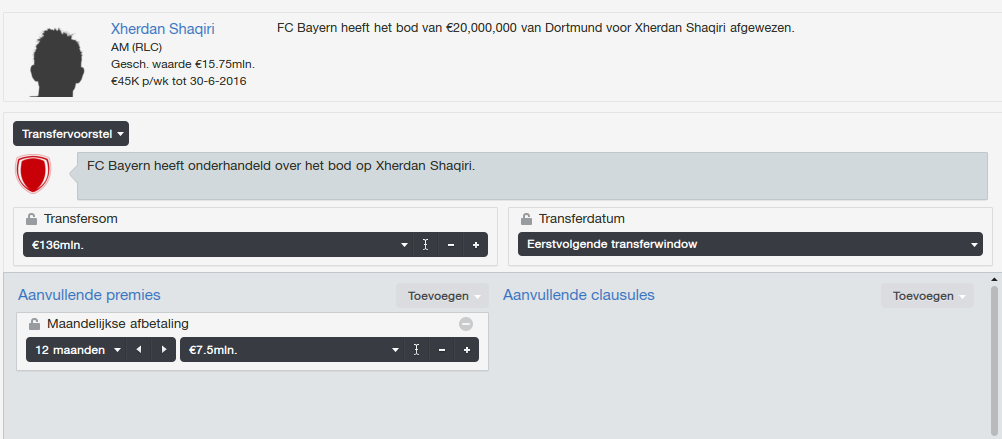The height and width of the screenshot is (439, 1002).
Task: Open the 12 maanden duration dropdown
Action: click(77, 350)
